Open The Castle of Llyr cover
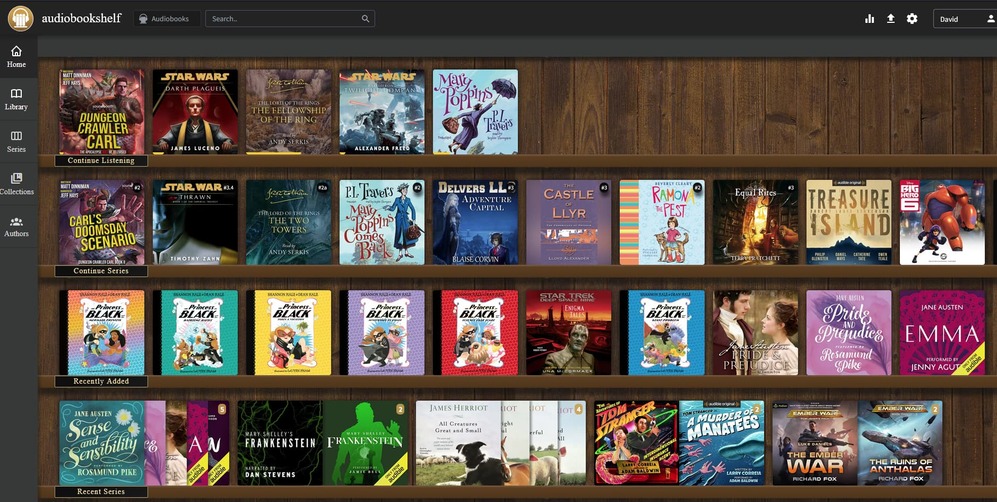Viewport: 997px width, 502px height. (x=569, y=222)
